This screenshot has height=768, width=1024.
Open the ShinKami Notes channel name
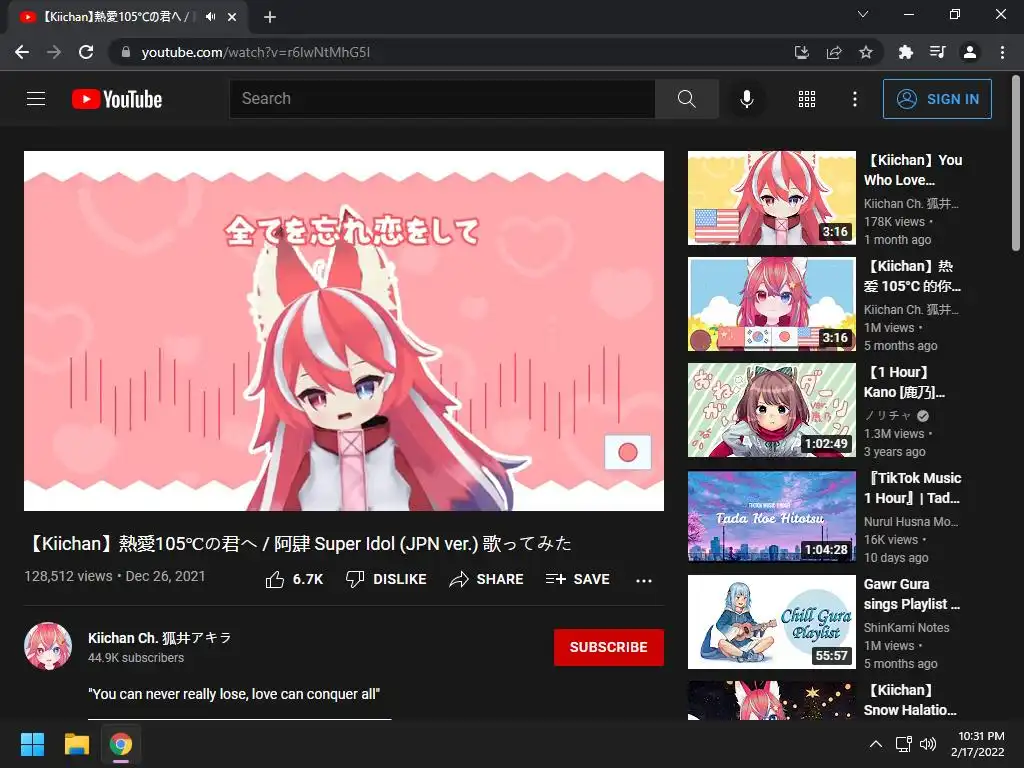pyautogui.click(x=906, y=628)
